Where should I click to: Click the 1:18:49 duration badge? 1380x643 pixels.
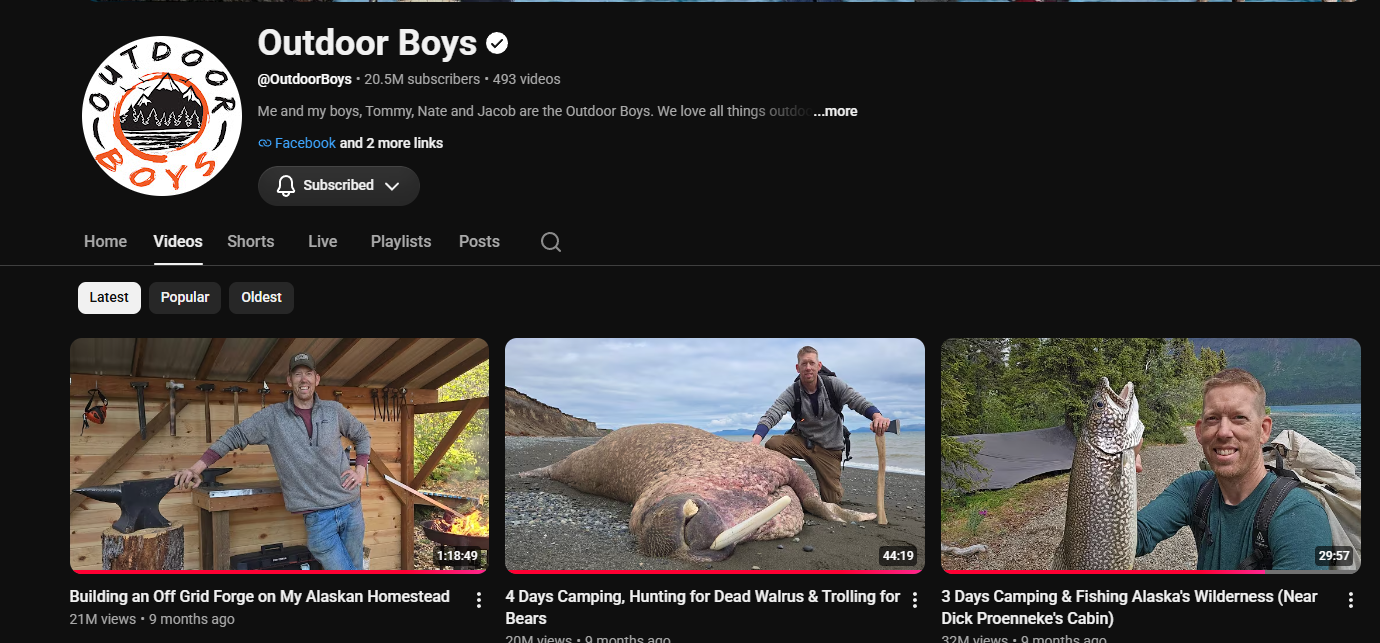point(457,556)
